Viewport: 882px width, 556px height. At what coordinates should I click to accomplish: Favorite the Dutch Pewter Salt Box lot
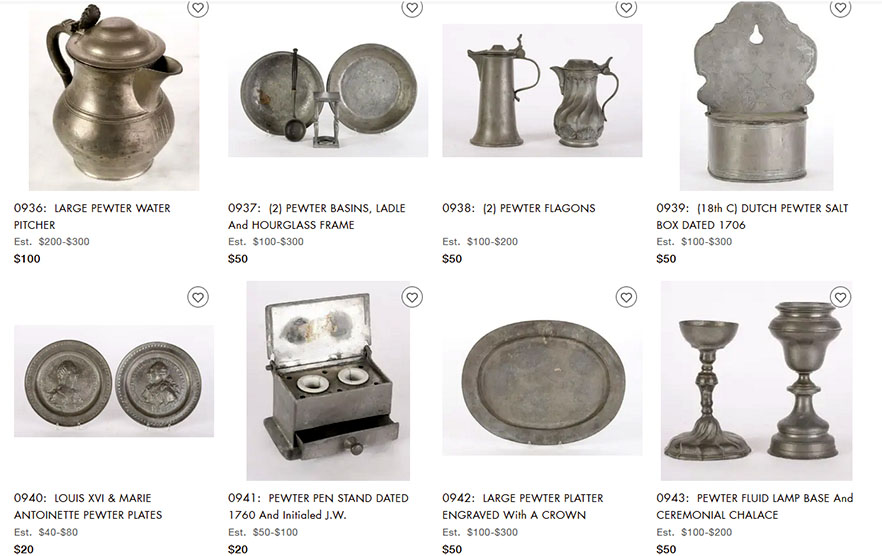840,7
